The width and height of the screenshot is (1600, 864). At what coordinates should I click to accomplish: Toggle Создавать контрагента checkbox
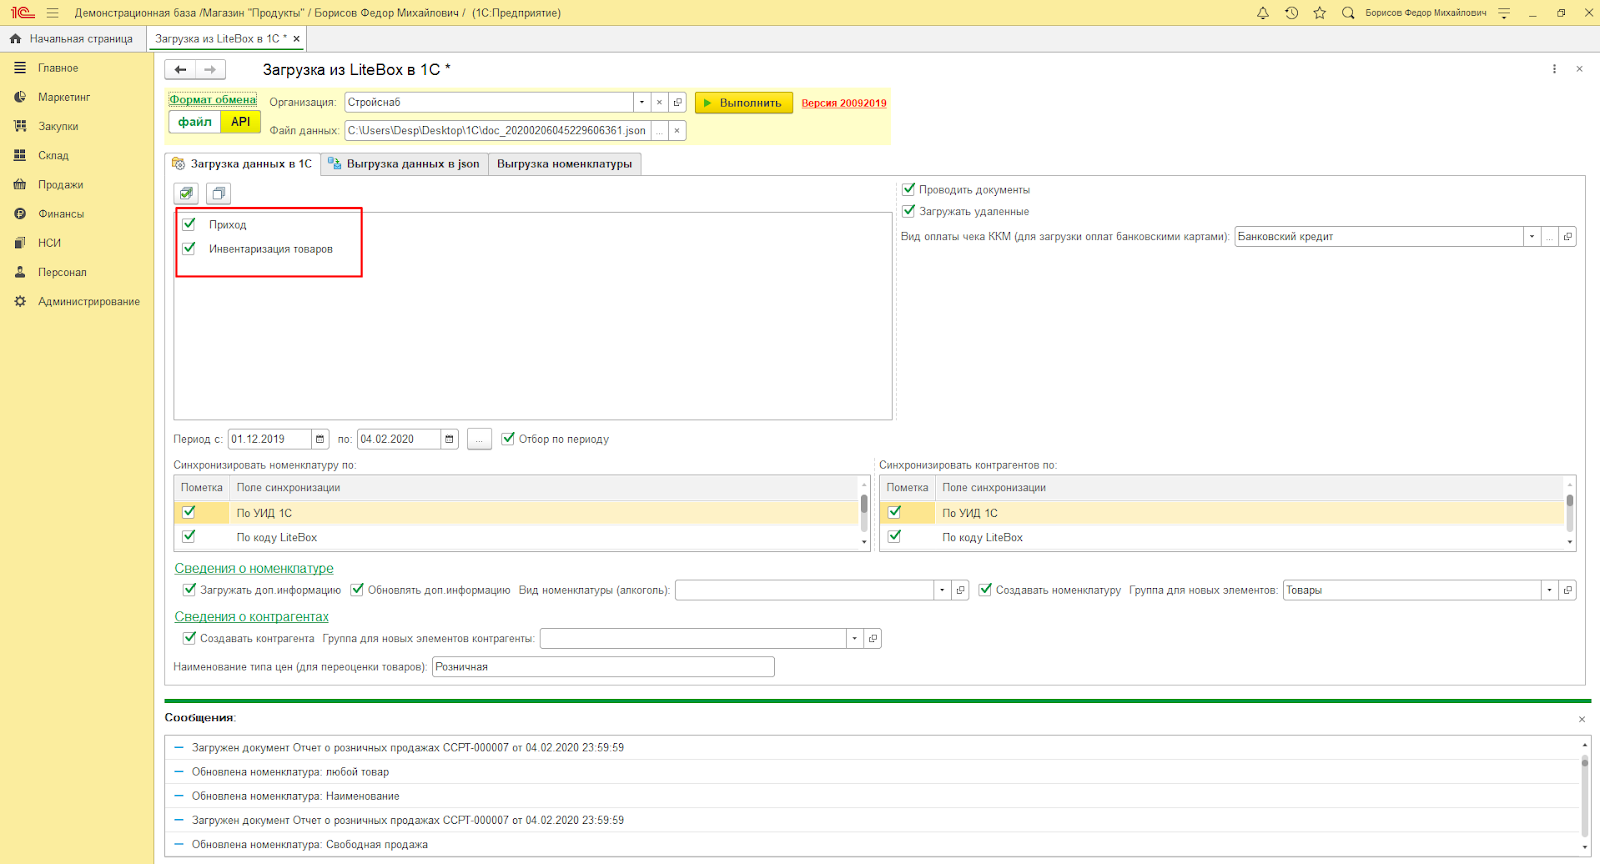189,638
